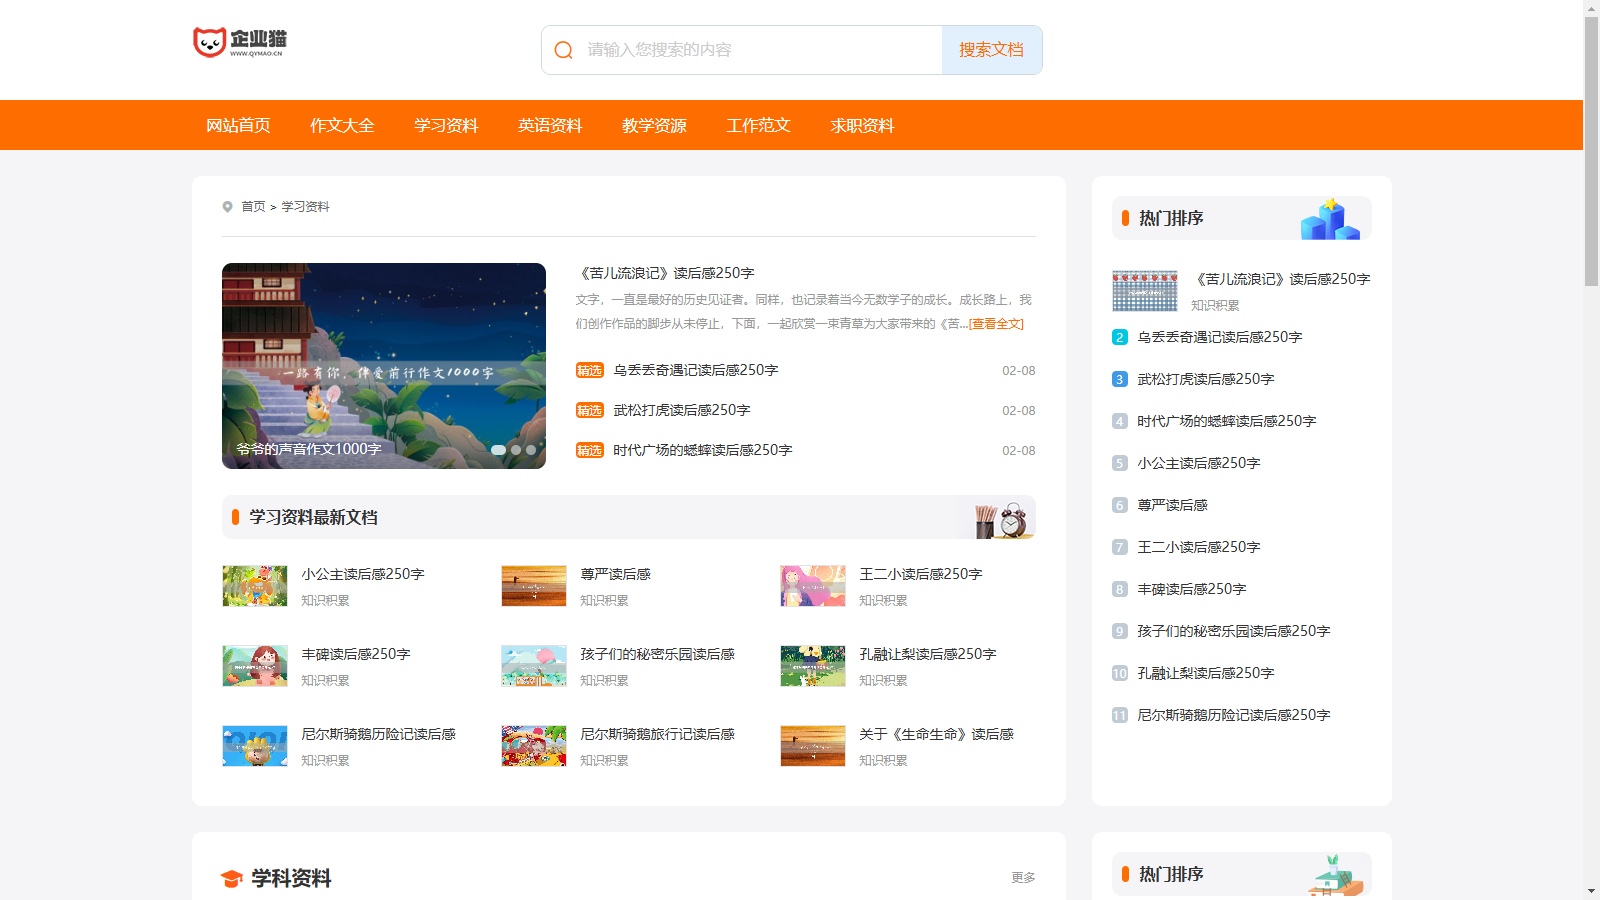Click the search magnifier icon
Screen dimensions: 1600x900
(x=564, y=50)
